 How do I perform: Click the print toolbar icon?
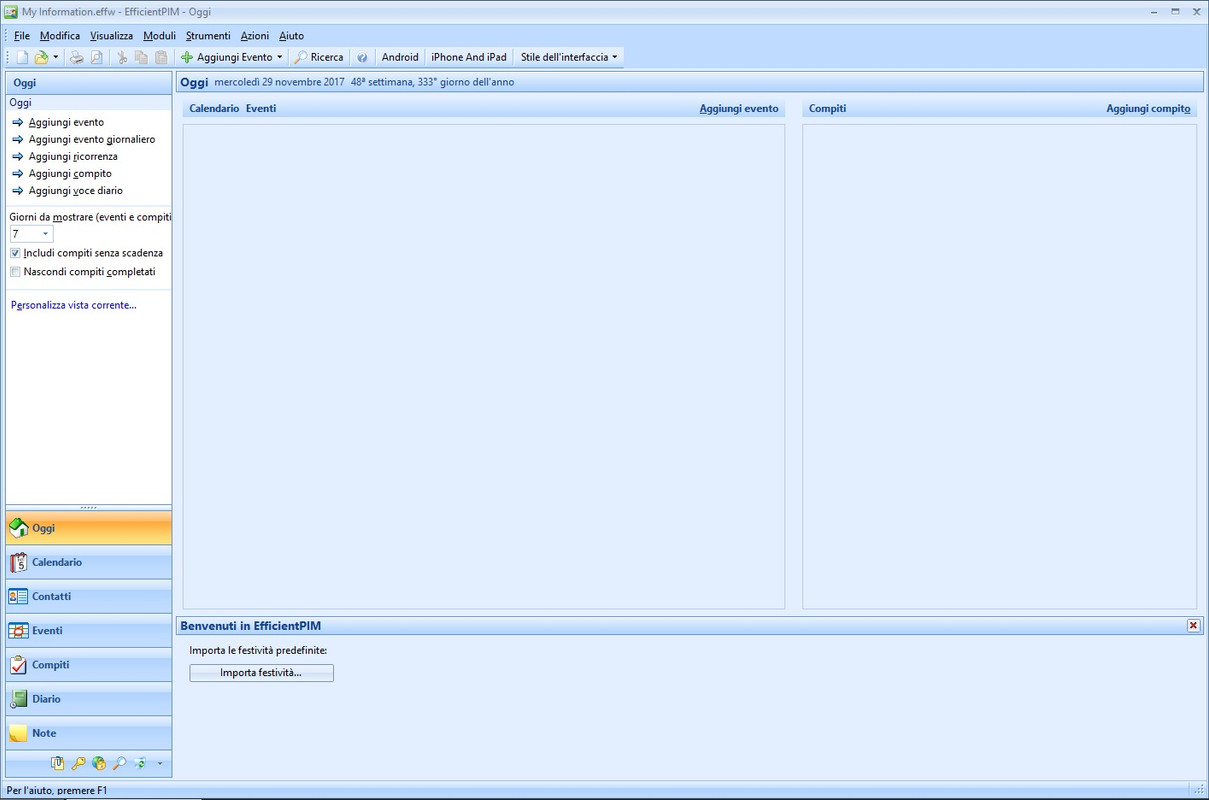[x=77, y=57]
